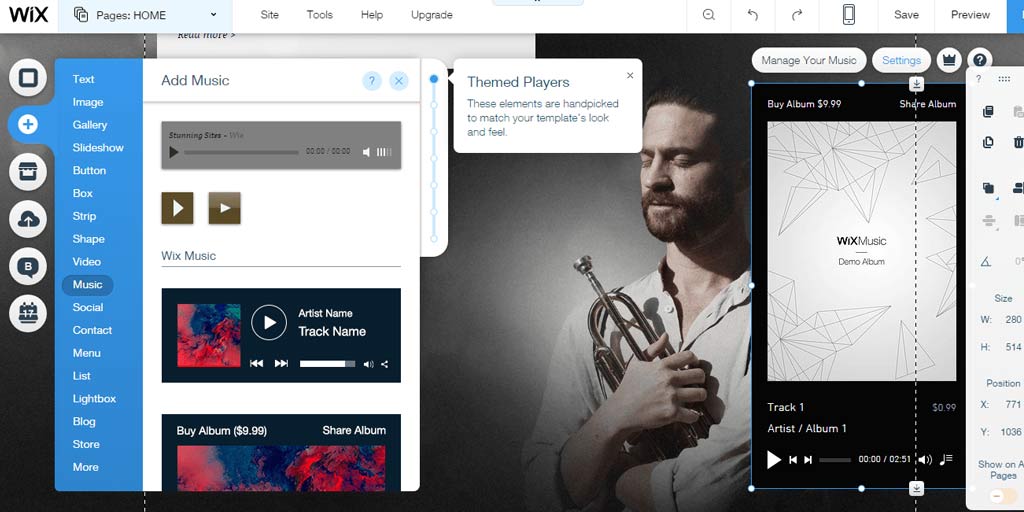Click the music player progress bar
Viewport: 1024px width, 512px height.
pos(835,460)
